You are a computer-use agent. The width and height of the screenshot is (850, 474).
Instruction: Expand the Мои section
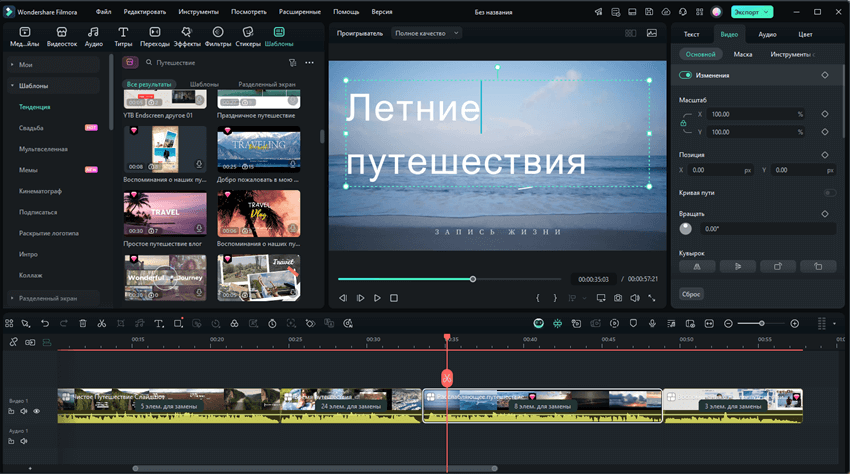tap(53, 65)
